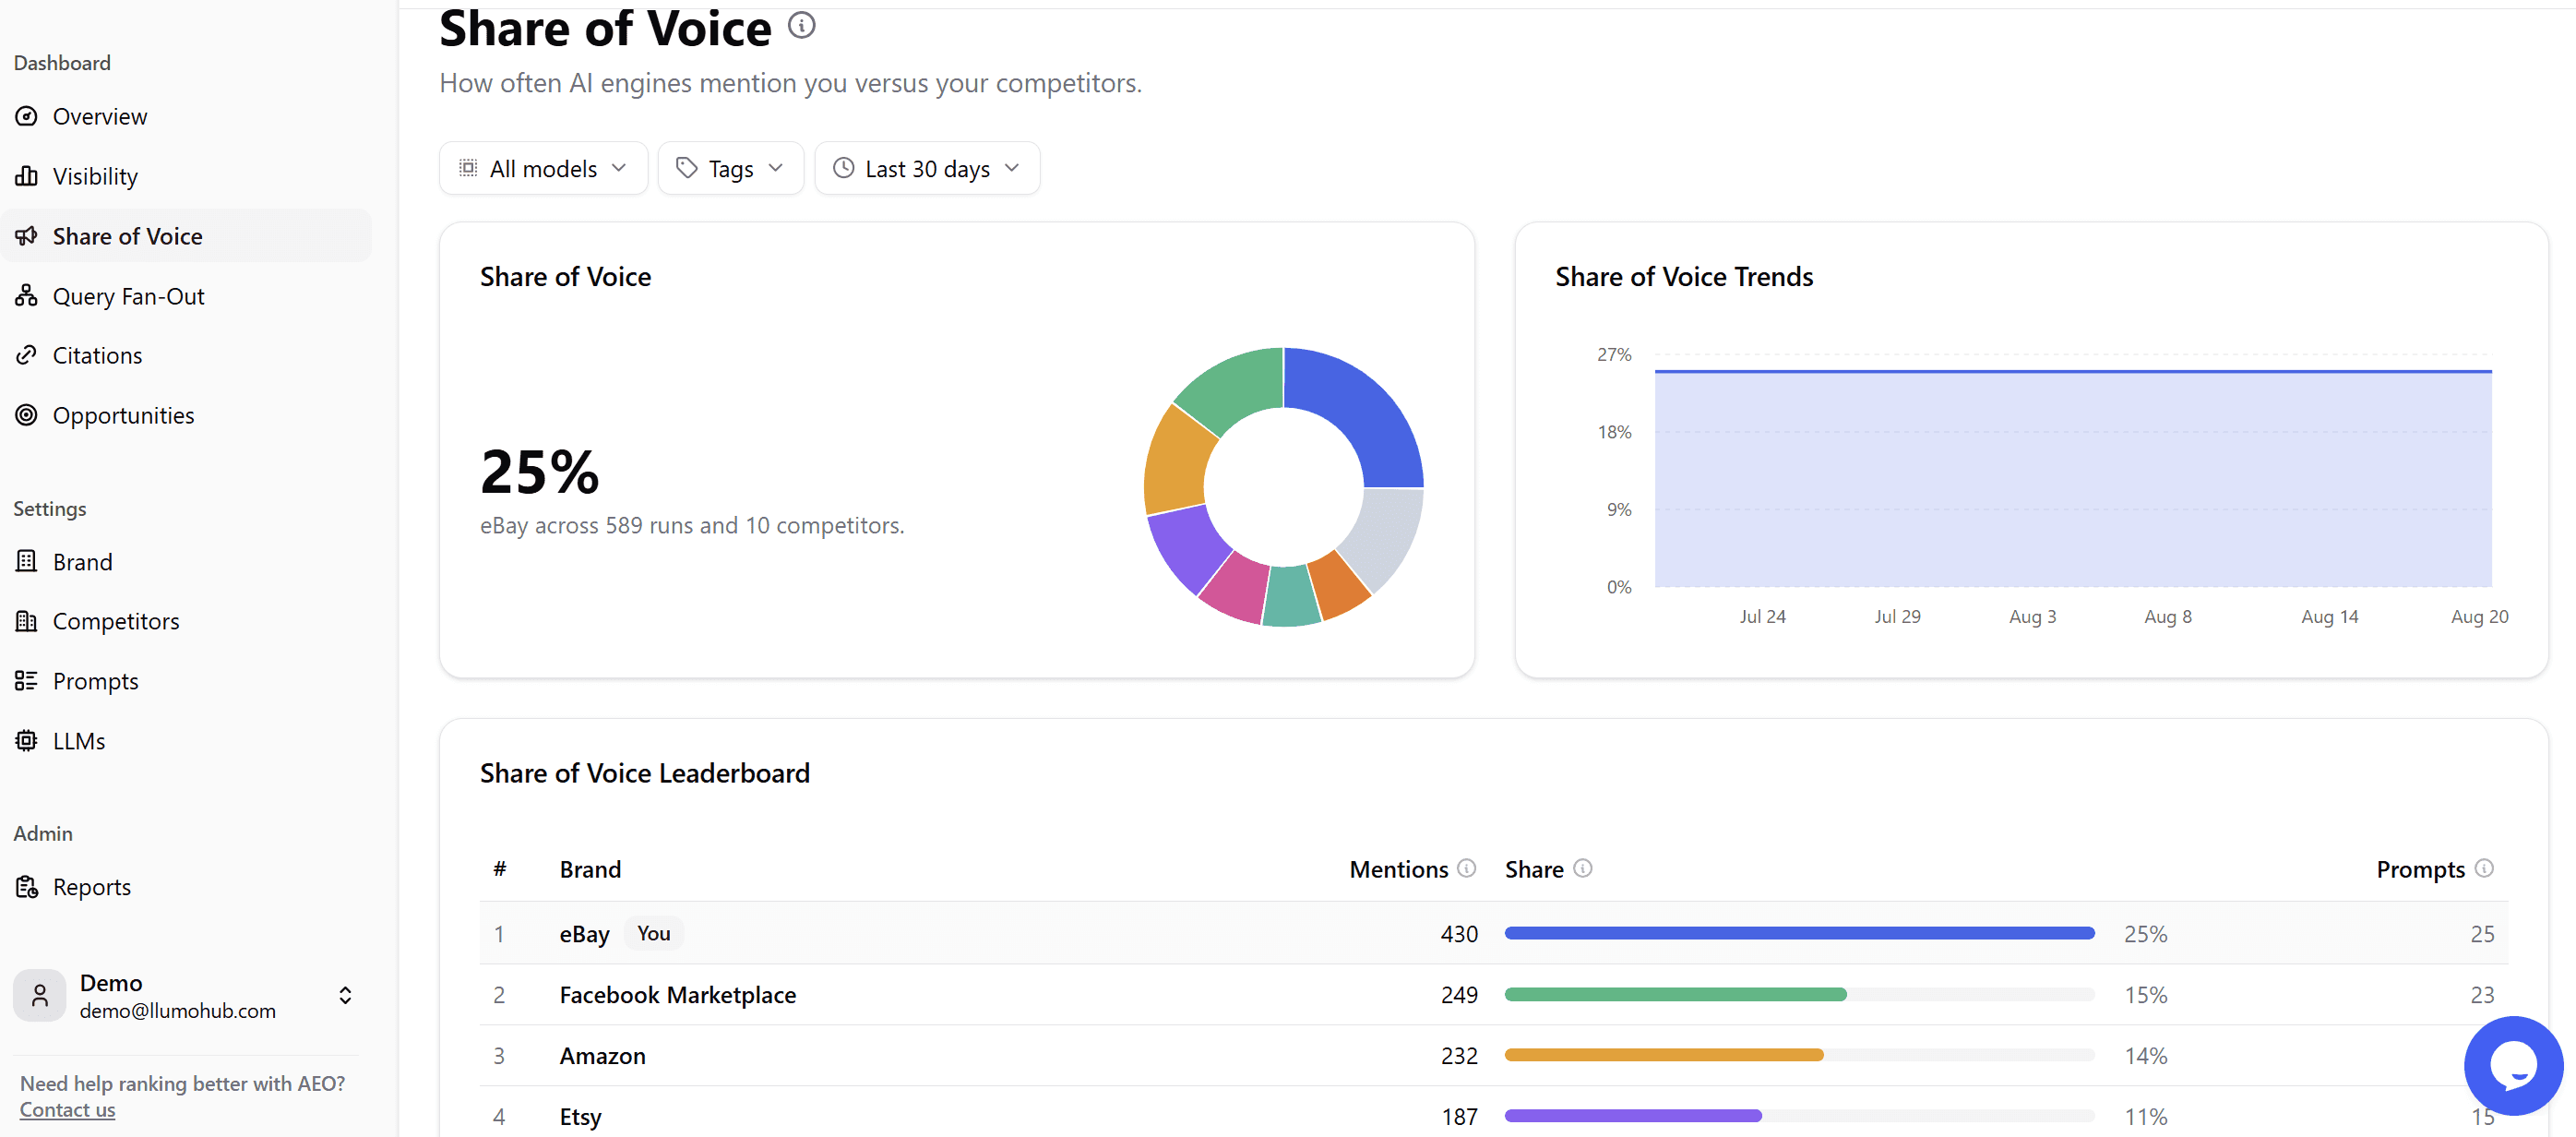Click the Mentions column header
This screenshot has height=1137, width=2576.
click(1398, 869)
